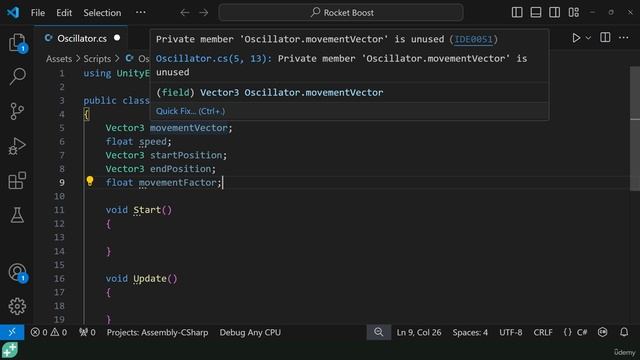640x360 pixels.
Task: Open notifications bell
Action: (624, 332)
